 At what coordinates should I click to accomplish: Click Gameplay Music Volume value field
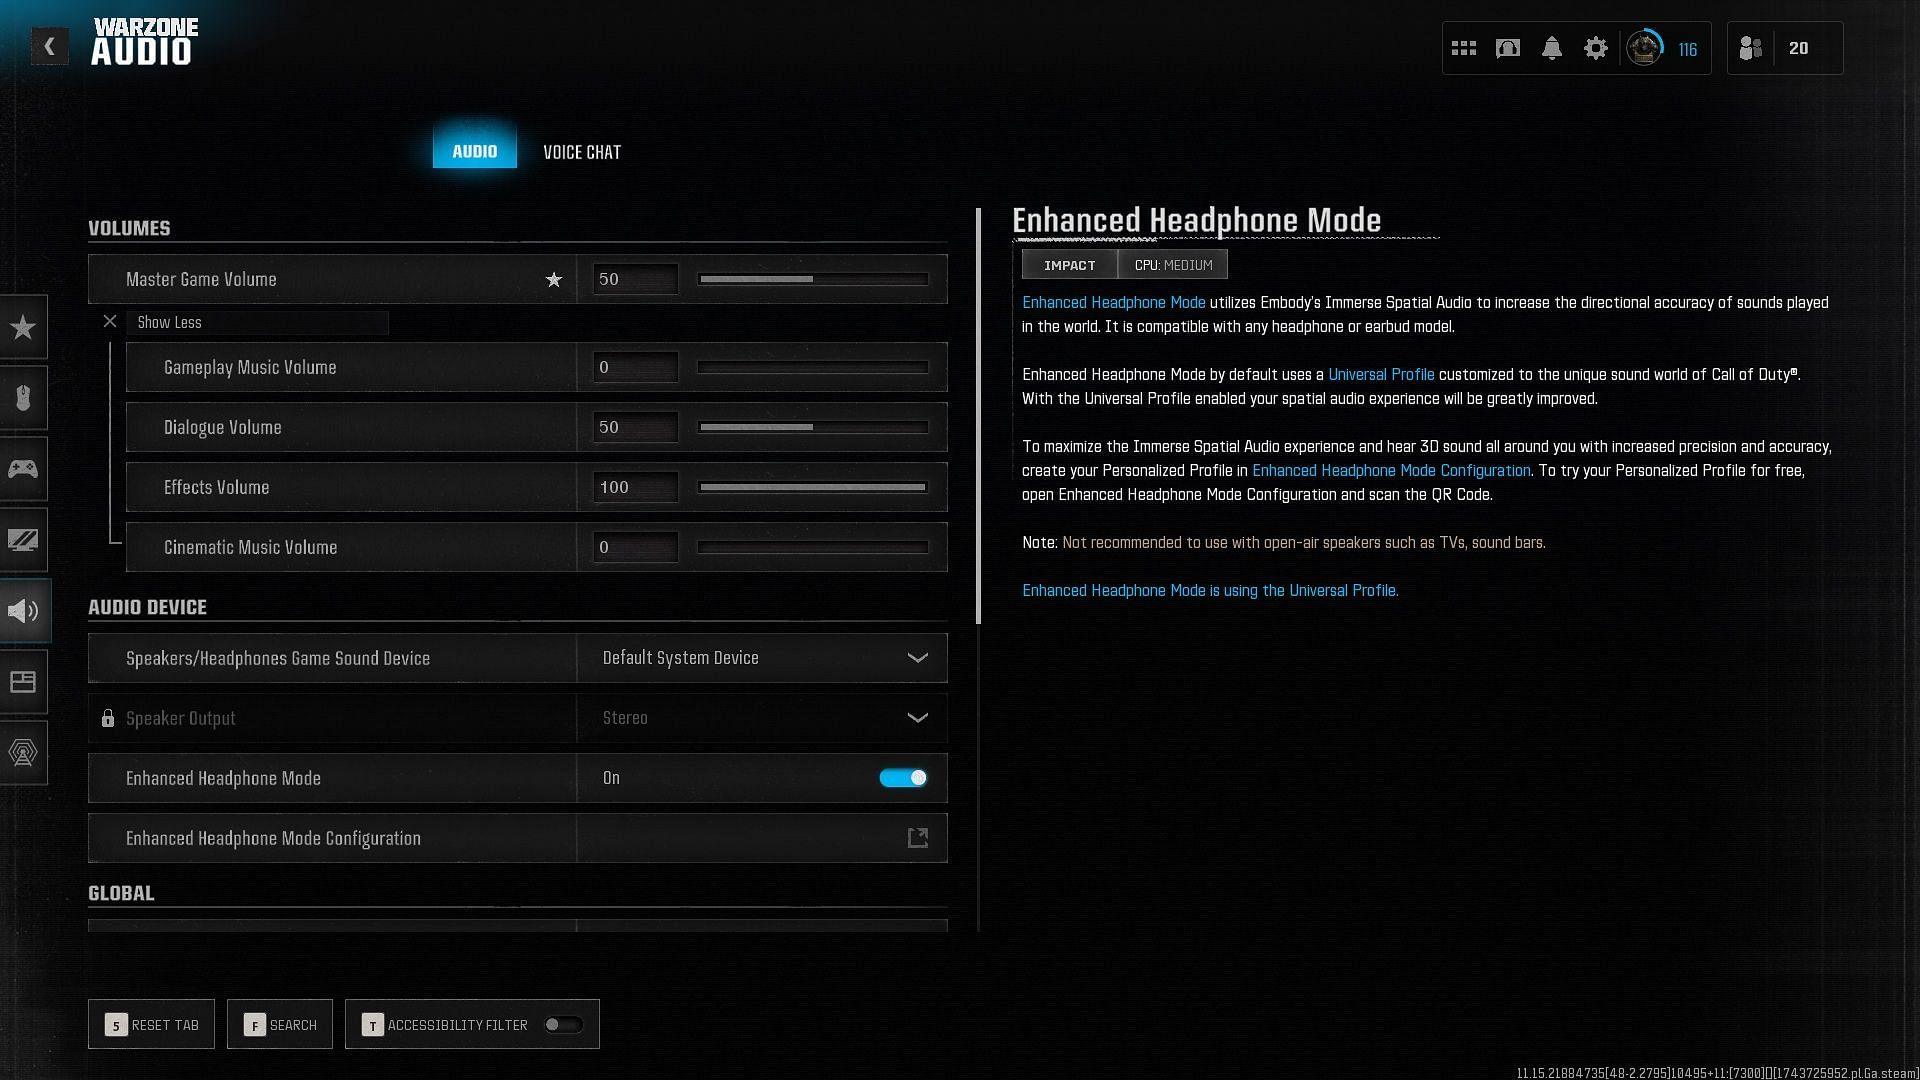tap(635, 367)
